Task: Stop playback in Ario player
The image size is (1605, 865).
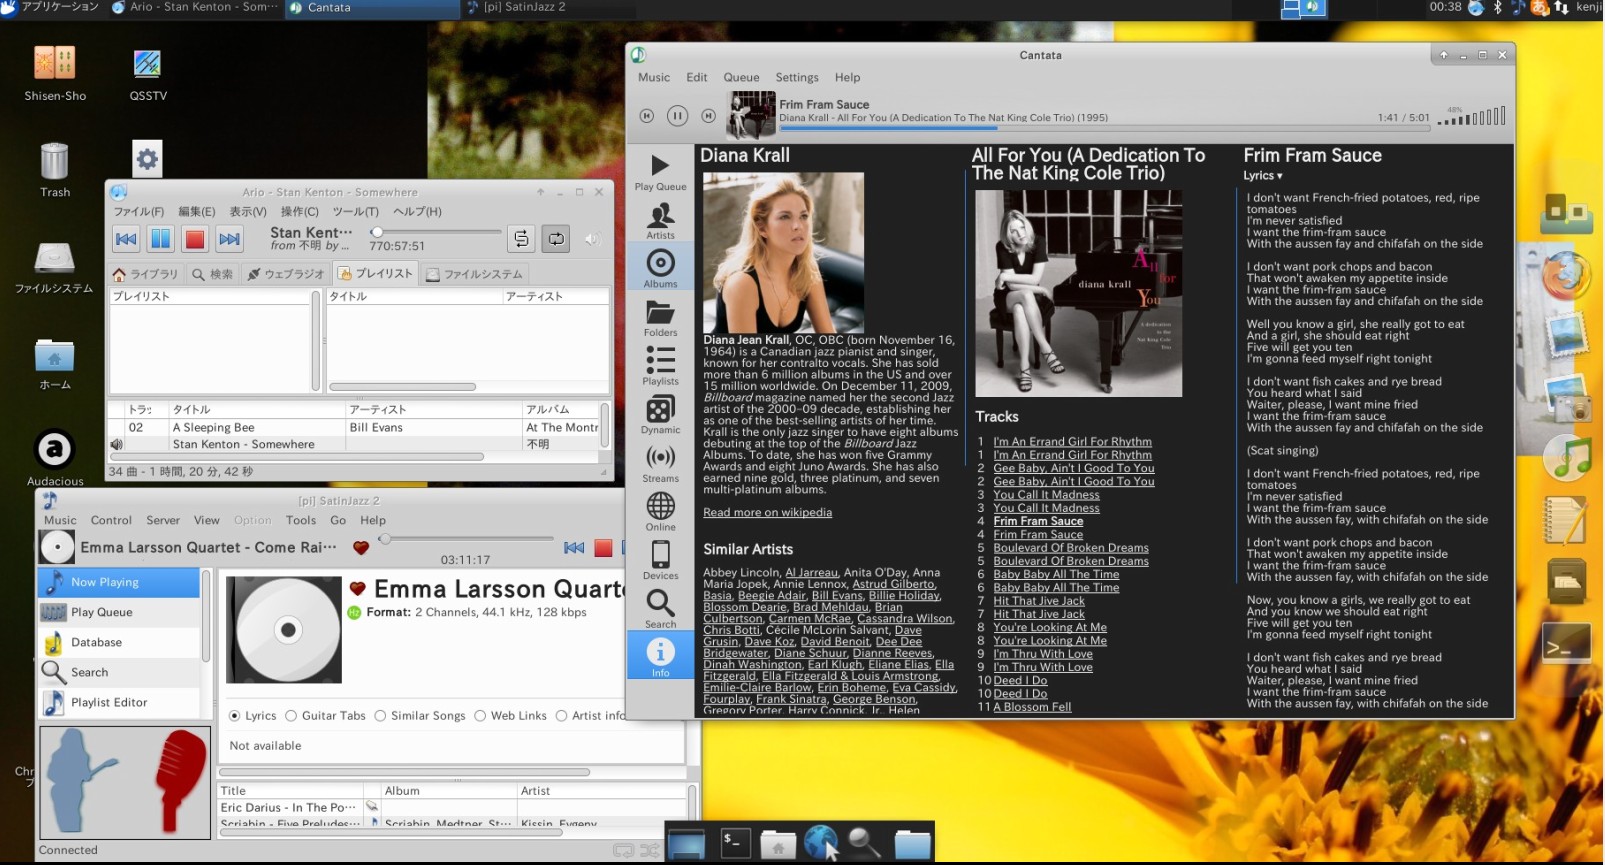Action: click(195, 239)
